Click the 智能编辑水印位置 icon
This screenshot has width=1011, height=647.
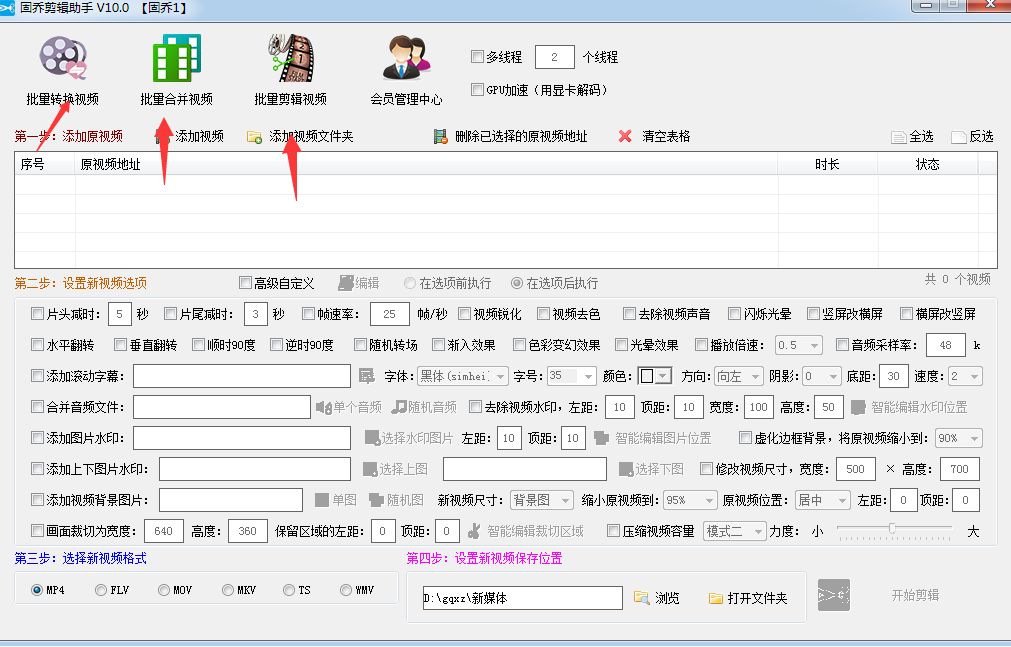[x=858, y=407]
